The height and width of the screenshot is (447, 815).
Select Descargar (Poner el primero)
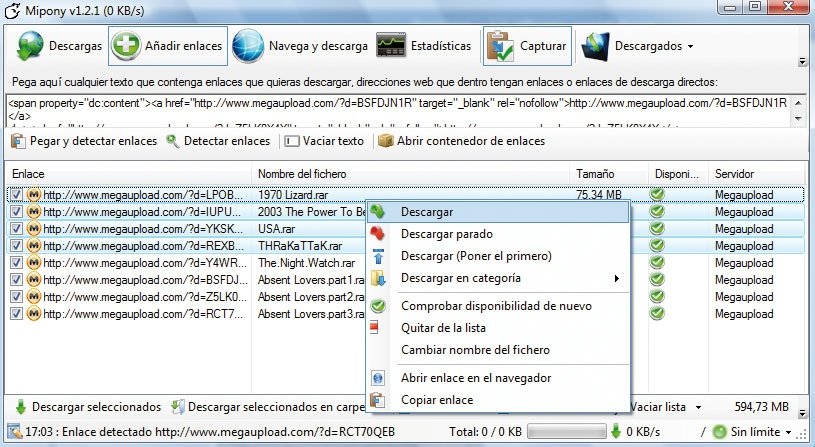[x=498, y=256]
